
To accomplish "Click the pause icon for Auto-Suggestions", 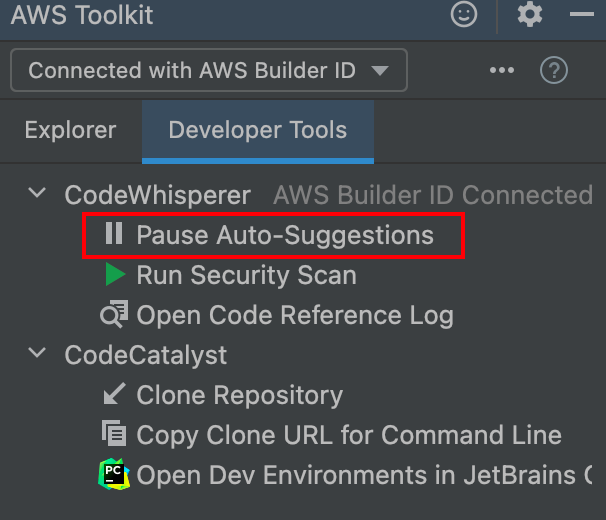I will tap(114, 234).
